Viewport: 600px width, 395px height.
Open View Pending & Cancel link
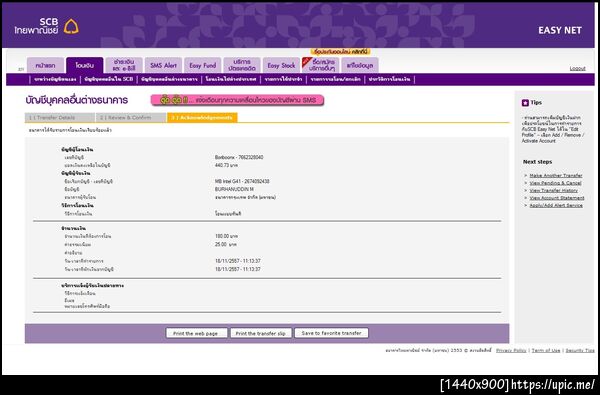[x=555, y=183]
